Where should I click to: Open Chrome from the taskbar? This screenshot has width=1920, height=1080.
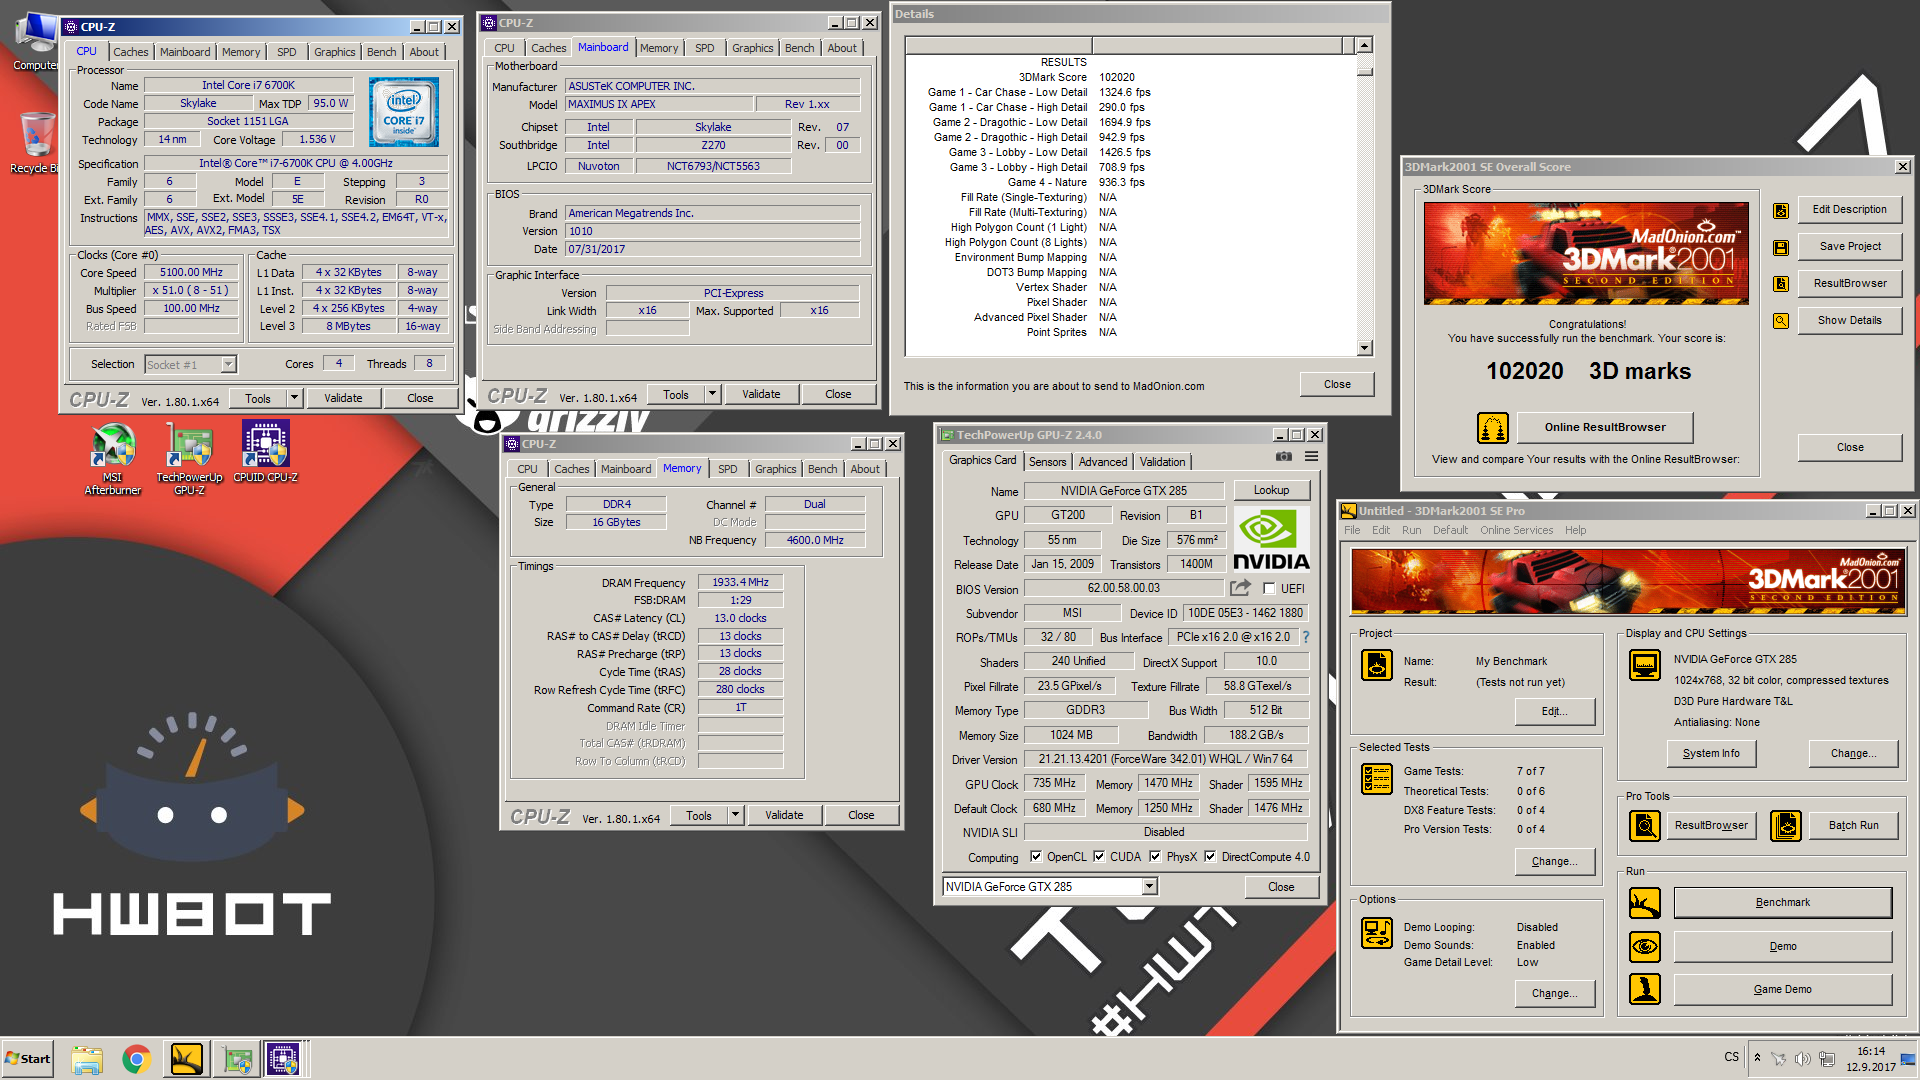pyautogui.click(x=137, y=1059)
